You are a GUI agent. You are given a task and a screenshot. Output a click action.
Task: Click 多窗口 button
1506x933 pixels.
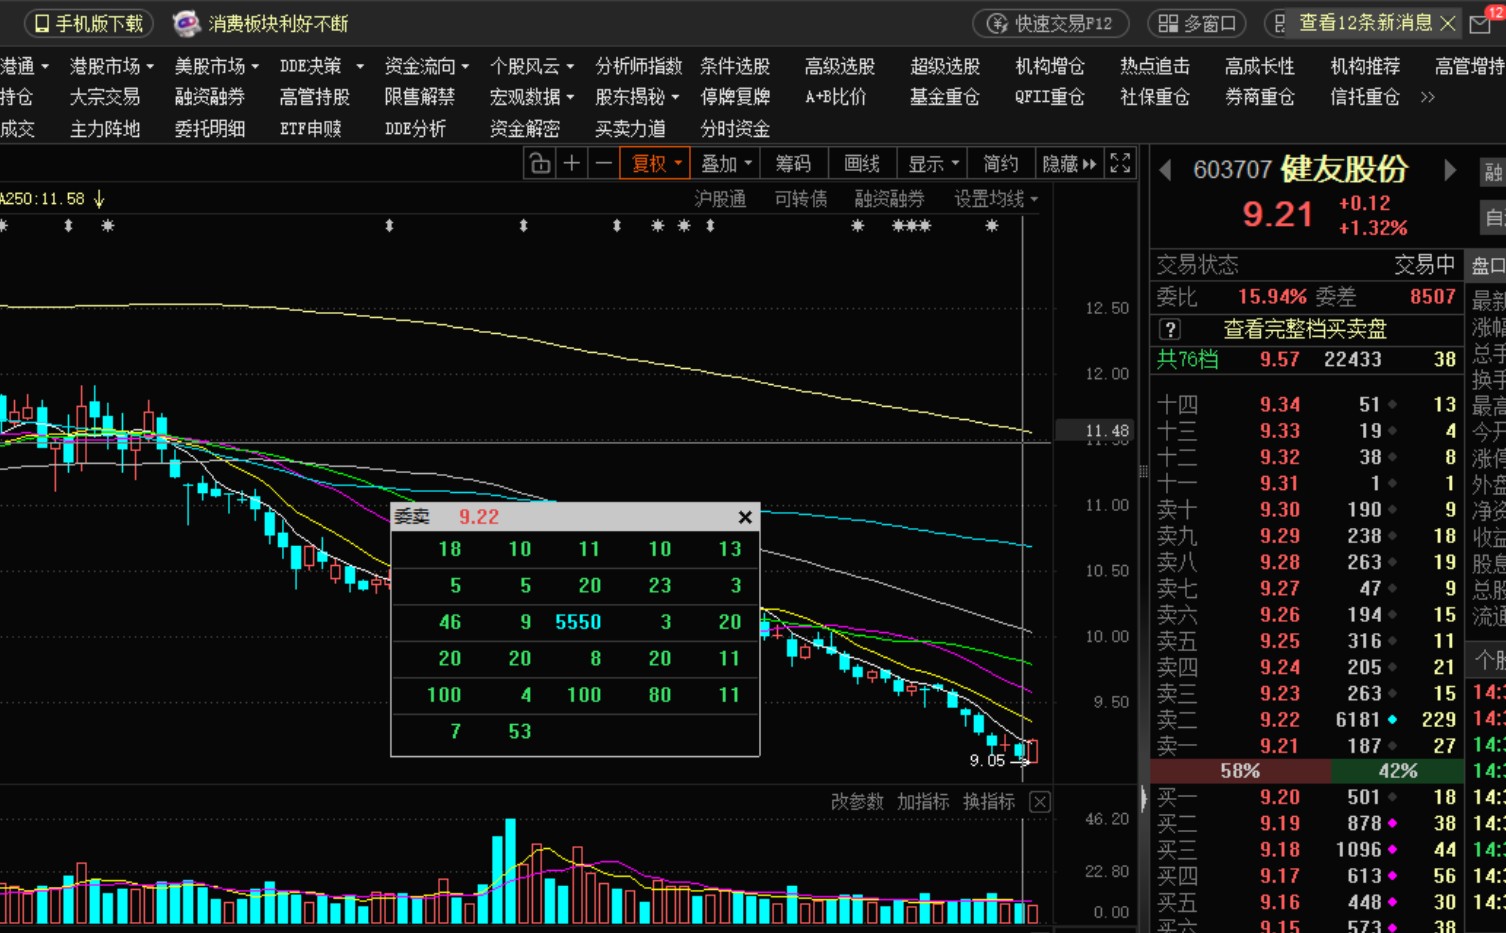click(x=1198, y=23)
